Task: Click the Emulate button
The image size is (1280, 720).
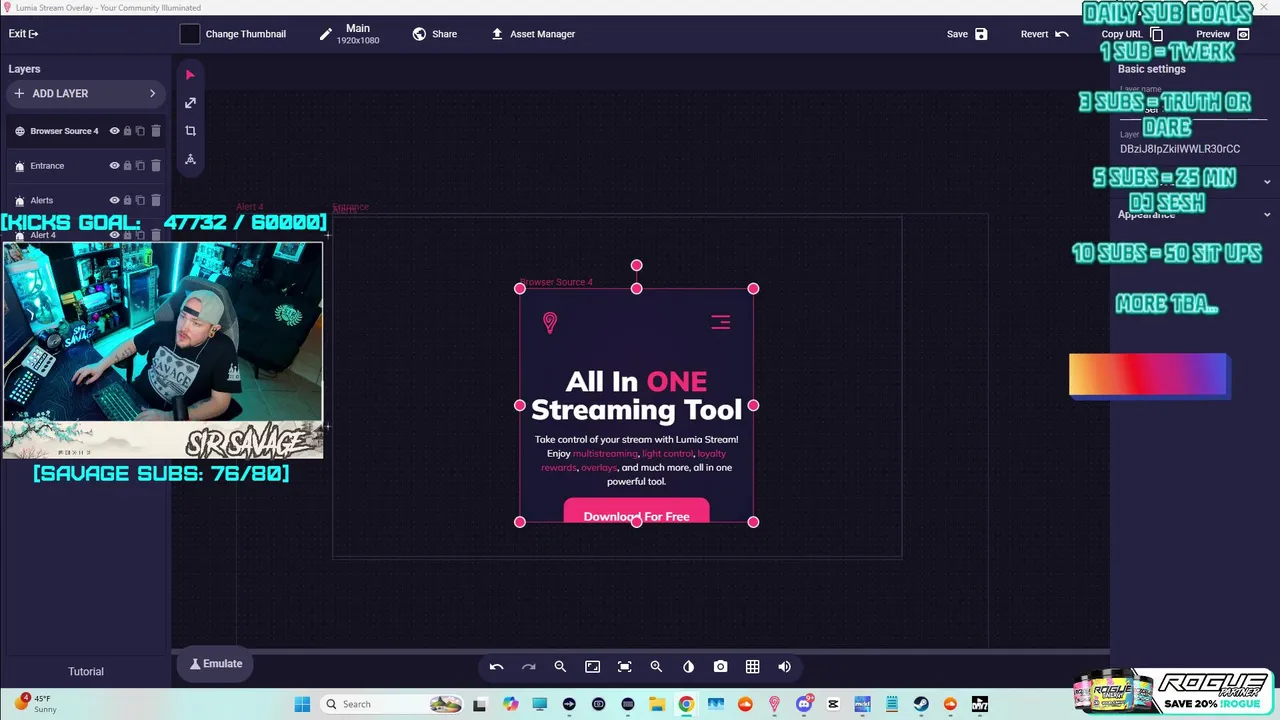Action: click(x=216, y=664)
